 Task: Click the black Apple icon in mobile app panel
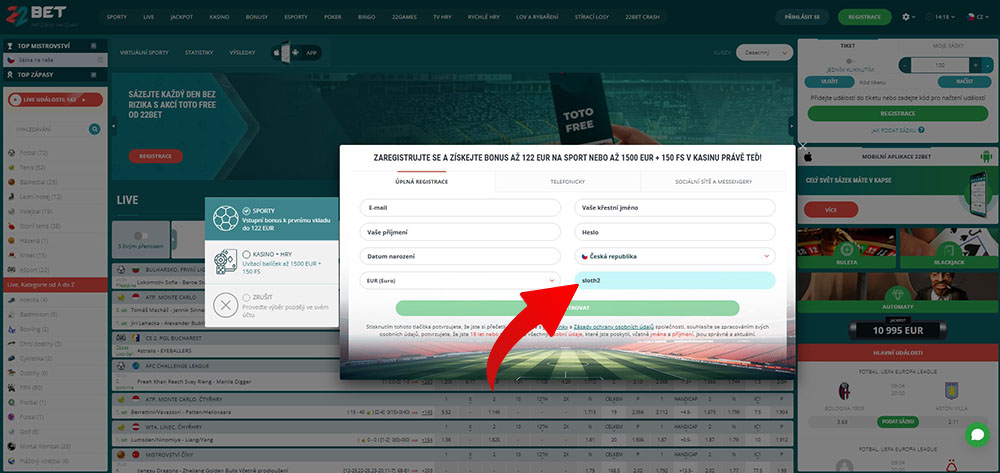[x=807, y=156]
